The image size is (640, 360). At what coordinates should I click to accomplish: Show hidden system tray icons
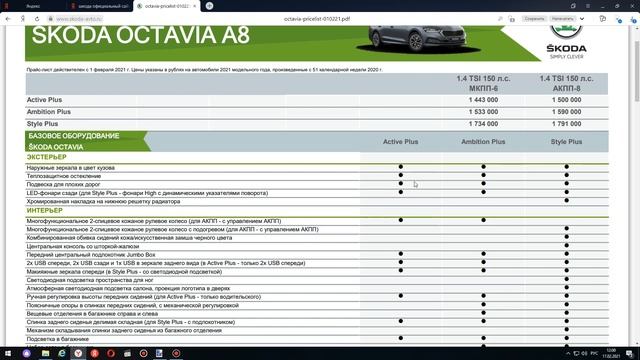(568, 353)
